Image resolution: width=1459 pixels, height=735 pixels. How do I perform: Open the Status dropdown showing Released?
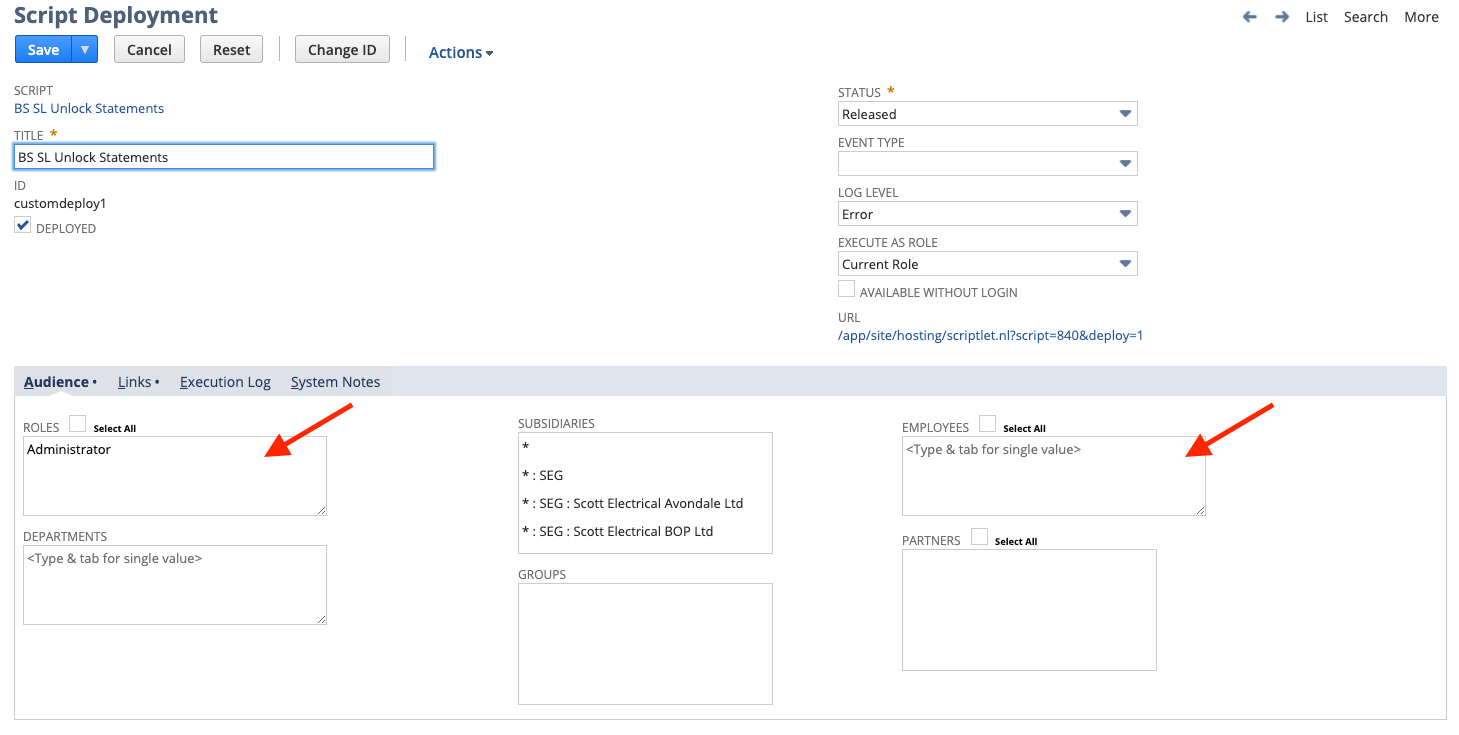pos(987,114)
